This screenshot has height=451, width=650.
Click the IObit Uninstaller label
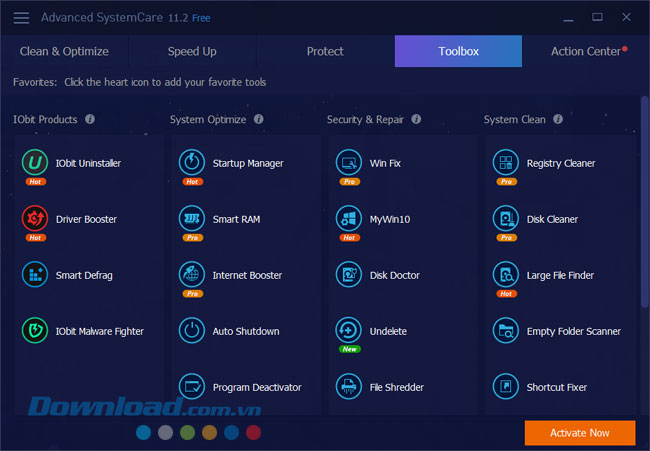[x=88, y=163]
